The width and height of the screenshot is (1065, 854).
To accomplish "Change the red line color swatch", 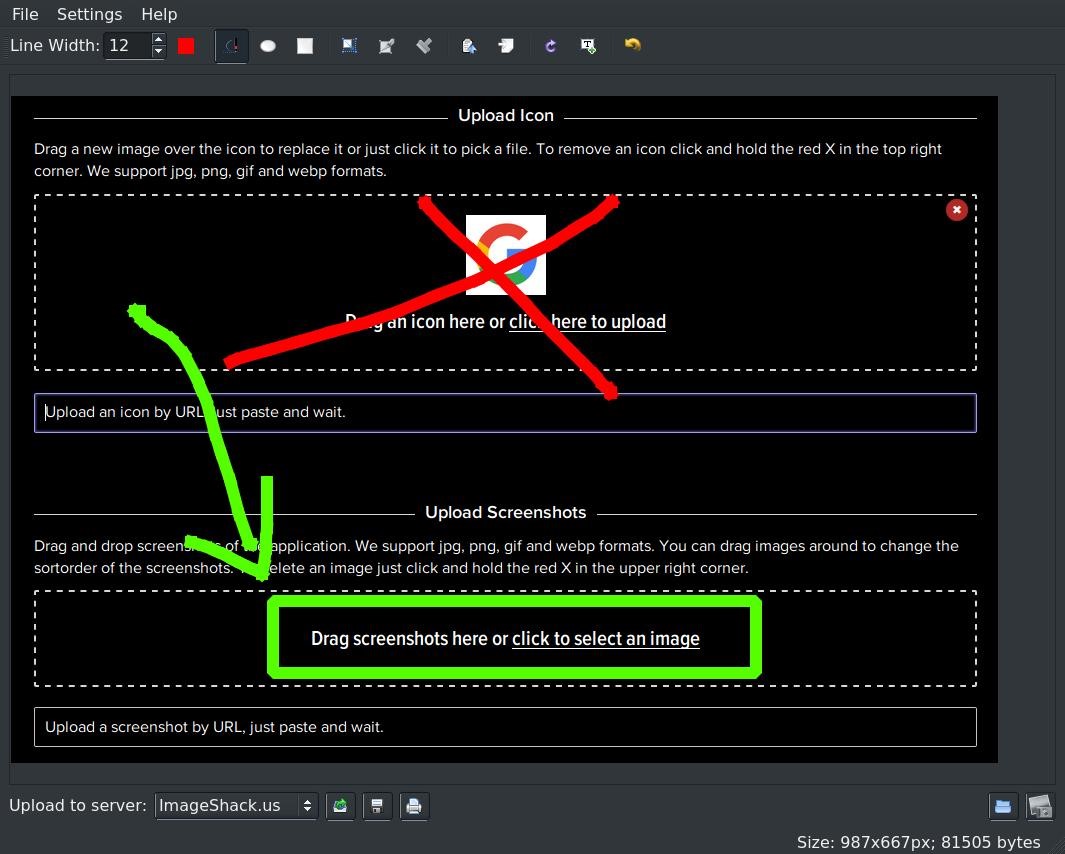I will pyautogui.click(x=186, y=45).
